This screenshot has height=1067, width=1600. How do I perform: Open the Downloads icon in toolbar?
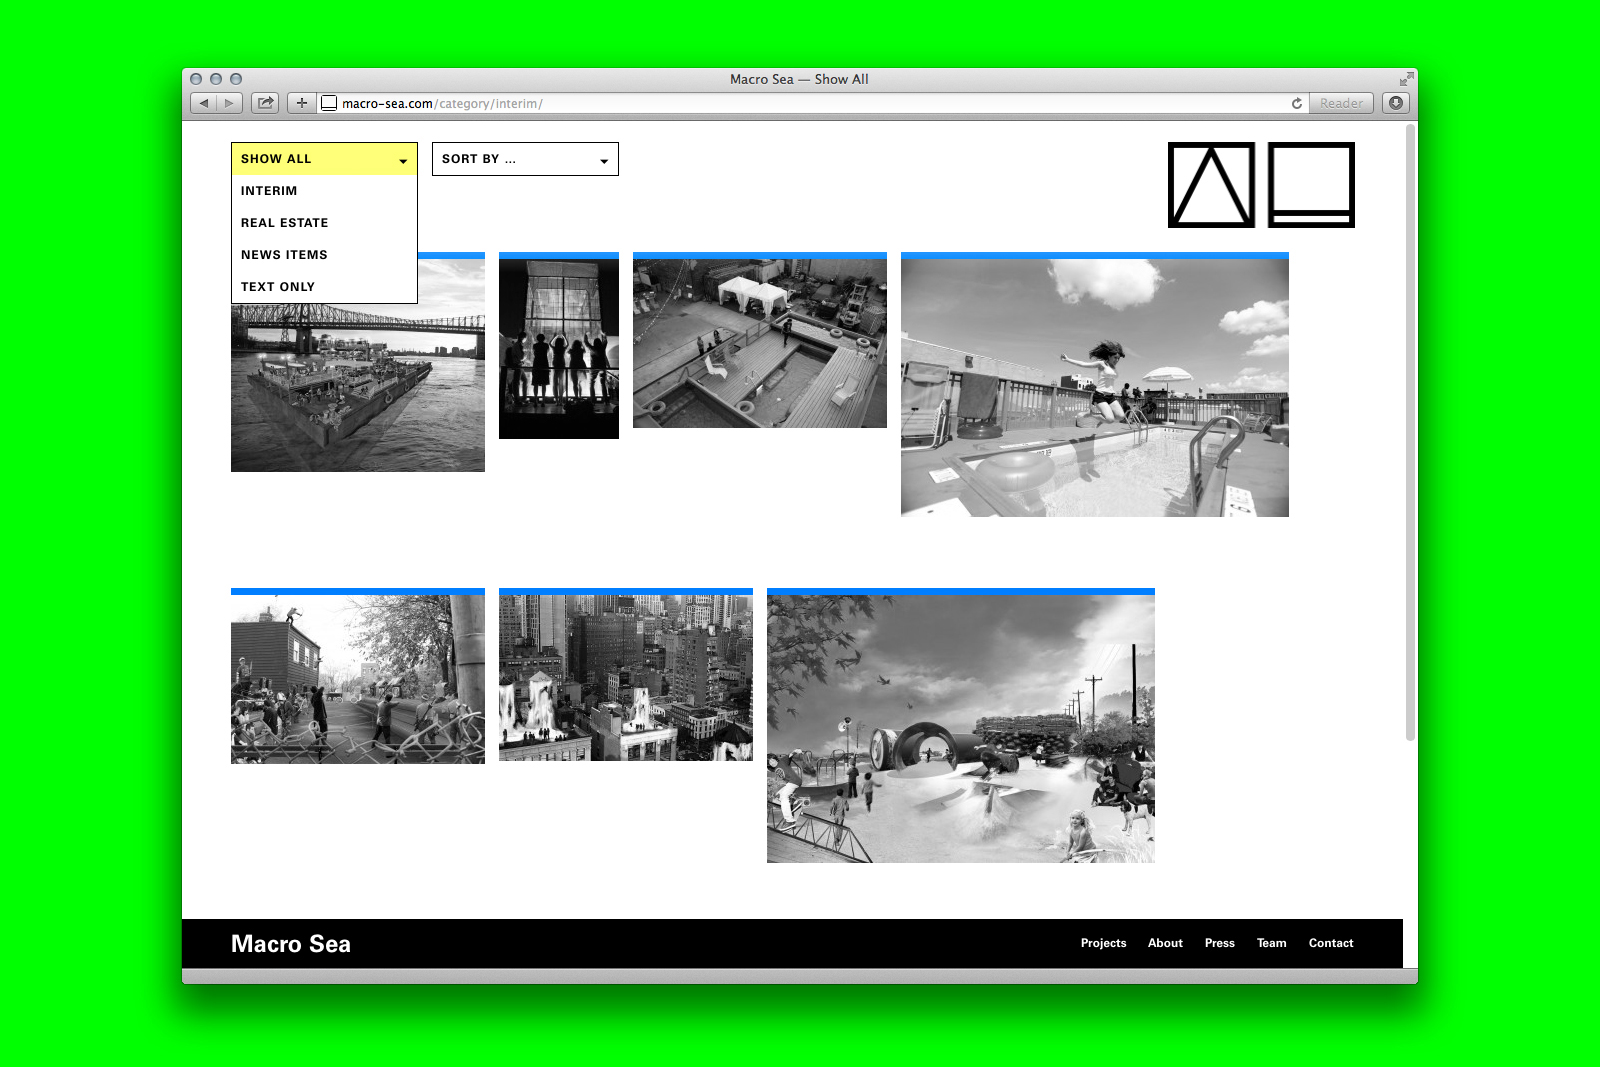point(1396,103)
